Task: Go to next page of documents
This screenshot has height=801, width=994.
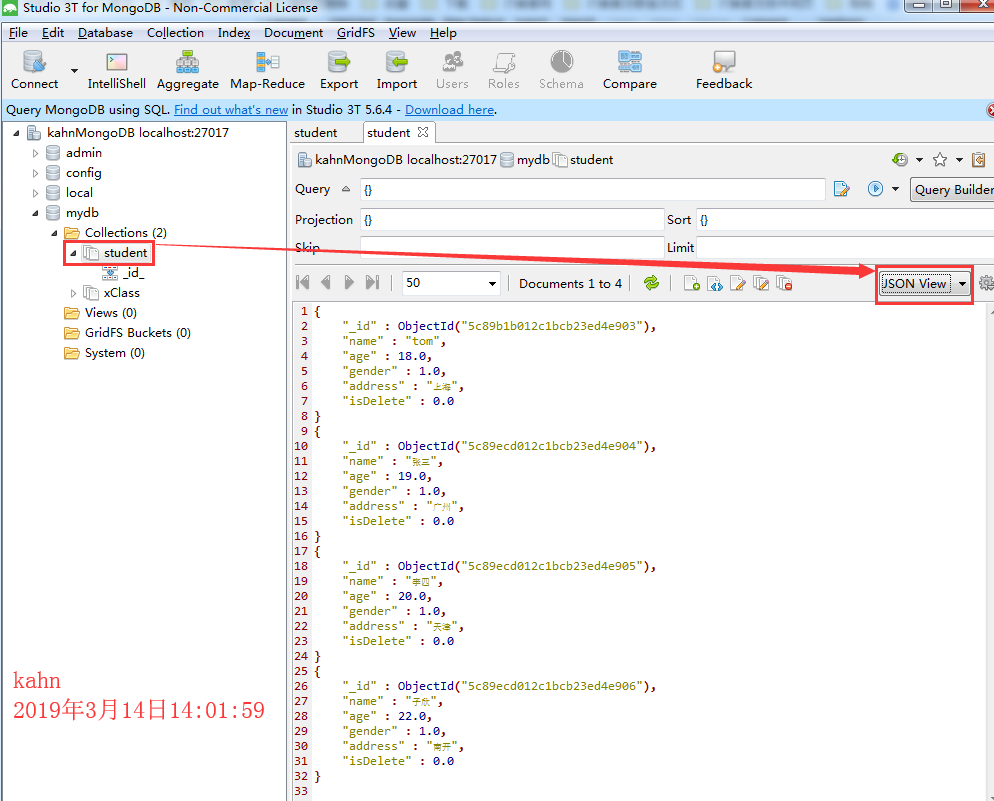Action: pyautogui.click(x=349, y=283)
